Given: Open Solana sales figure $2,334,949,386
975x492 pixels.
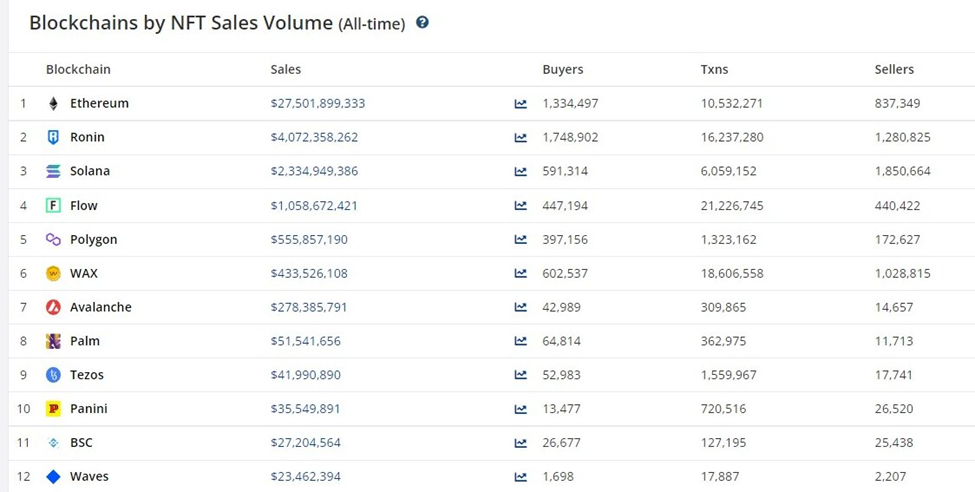Looking at the screenshot, I should click(x=314, y=171).
